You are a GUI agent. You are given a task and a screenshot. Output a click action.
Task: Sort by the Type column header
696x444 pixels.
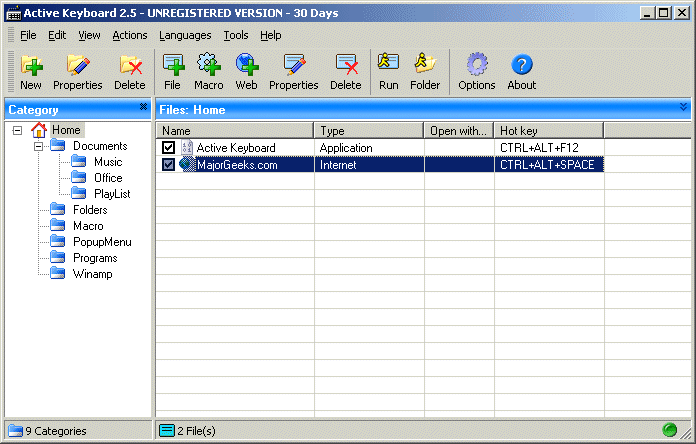pos(369,131)
